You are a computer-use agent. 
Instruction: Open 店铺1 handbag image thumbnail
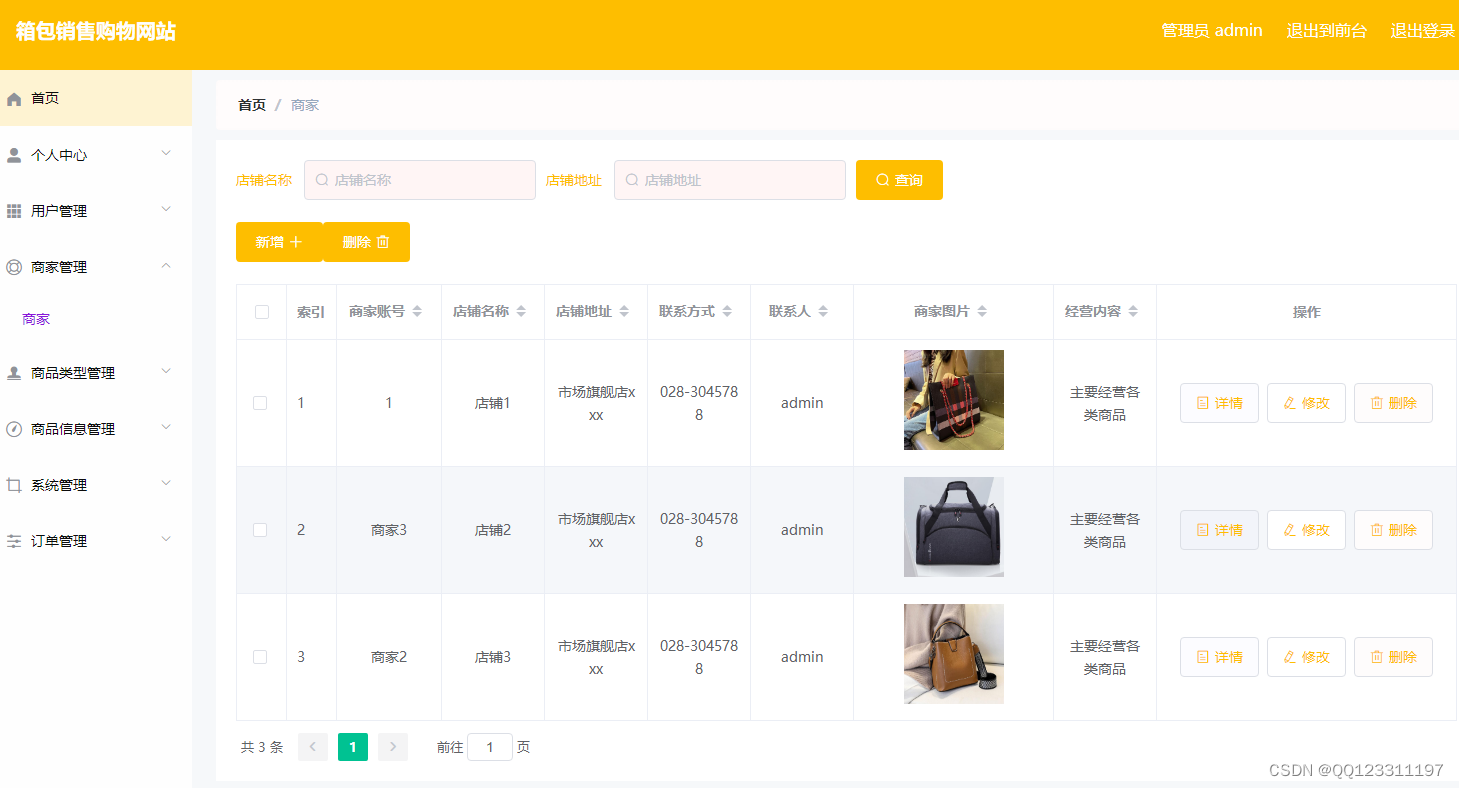[x=954, y=400]
